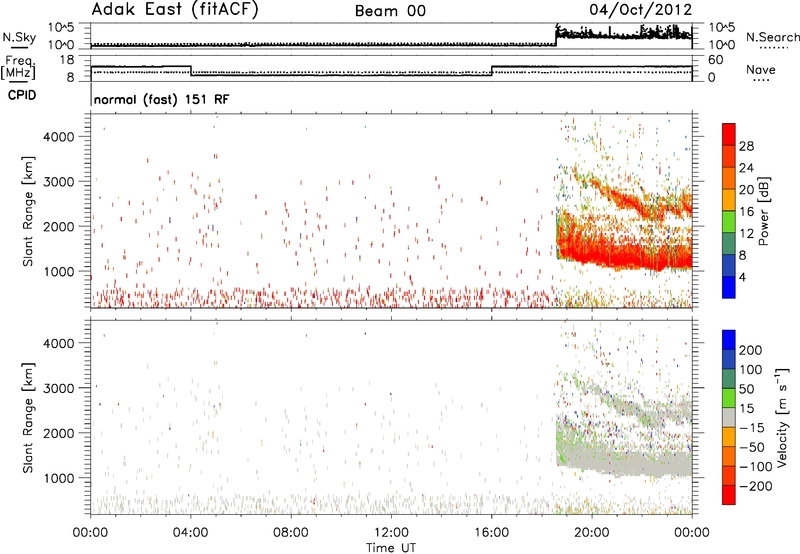Viewport: 800px width, 554px height.
Task: Click the "08:00" time tick label
Action: click(290, 533)
